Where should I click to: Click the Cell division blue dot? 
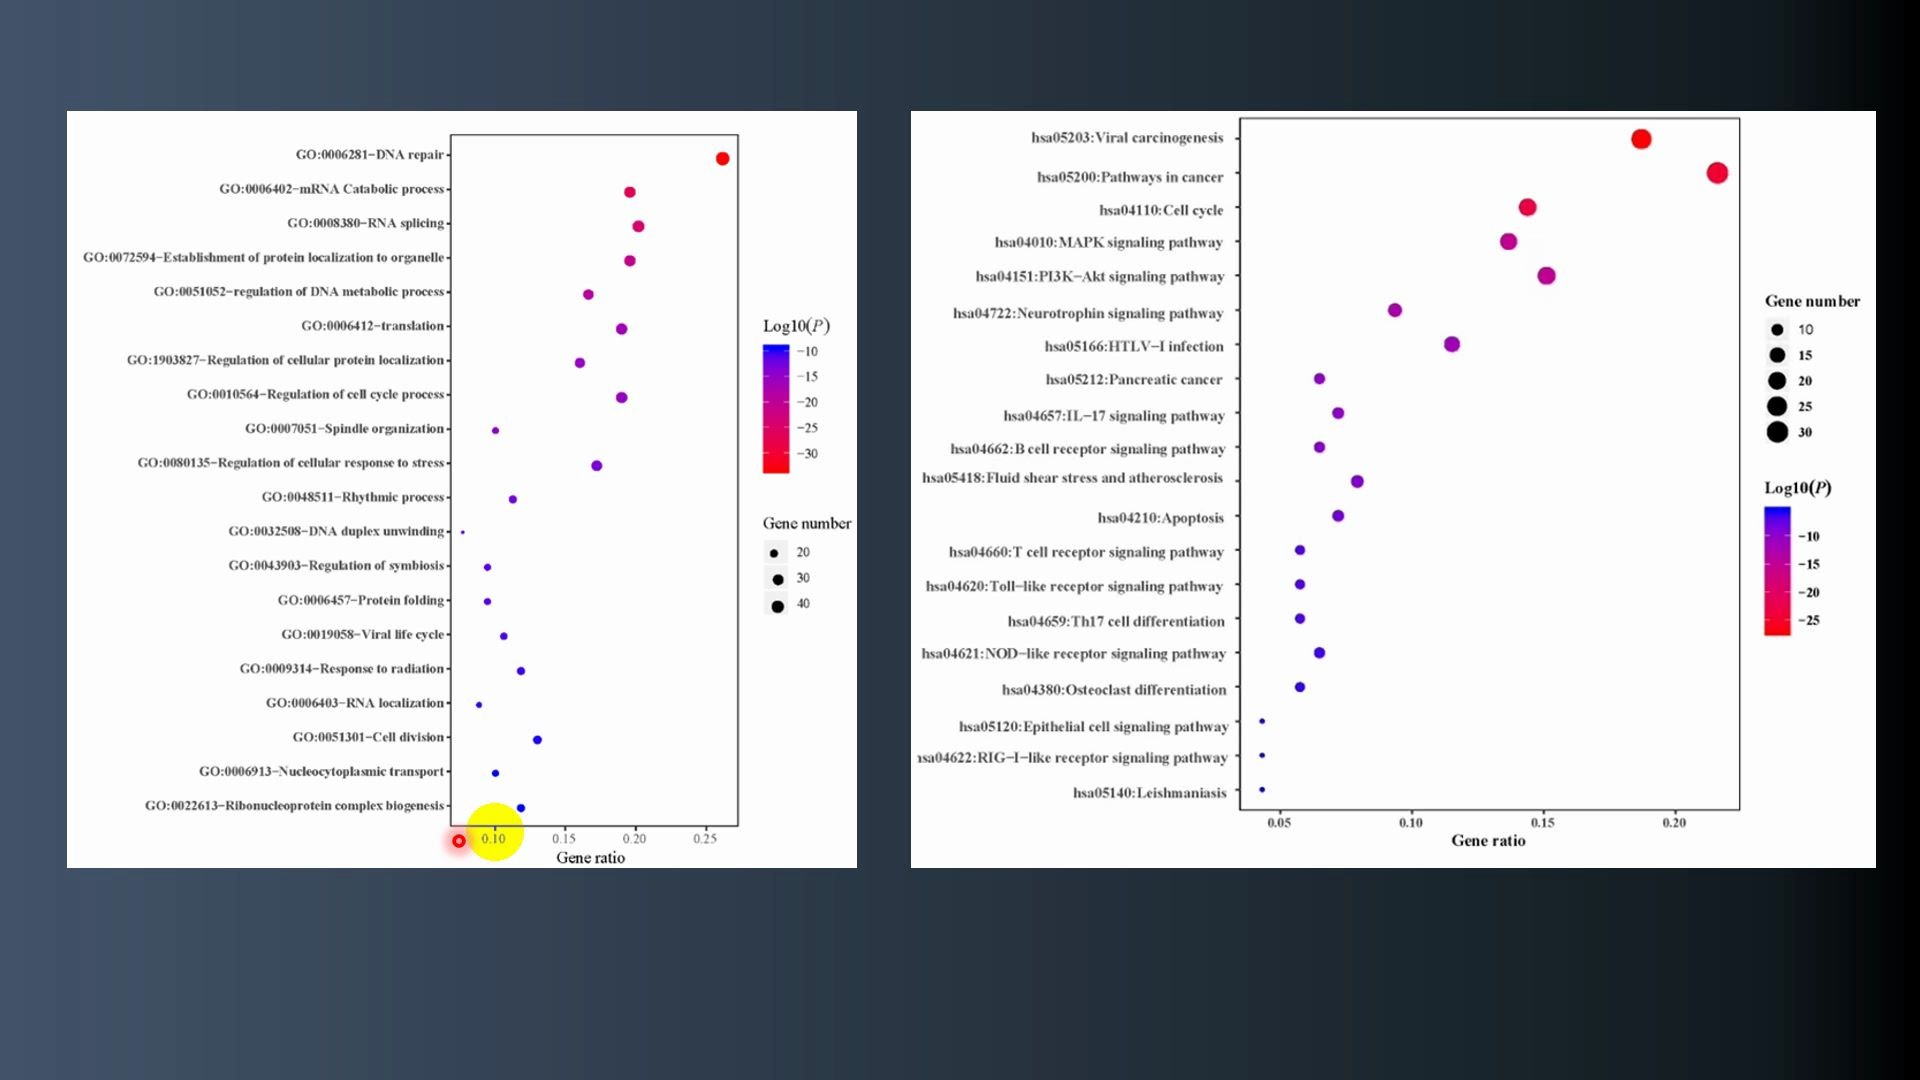click(537, 740)
